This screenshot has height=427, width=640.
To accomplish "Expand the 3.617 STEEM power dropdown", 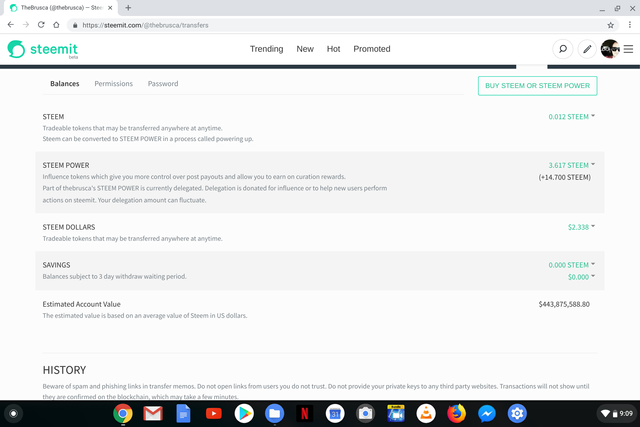I will coord(571,165).
